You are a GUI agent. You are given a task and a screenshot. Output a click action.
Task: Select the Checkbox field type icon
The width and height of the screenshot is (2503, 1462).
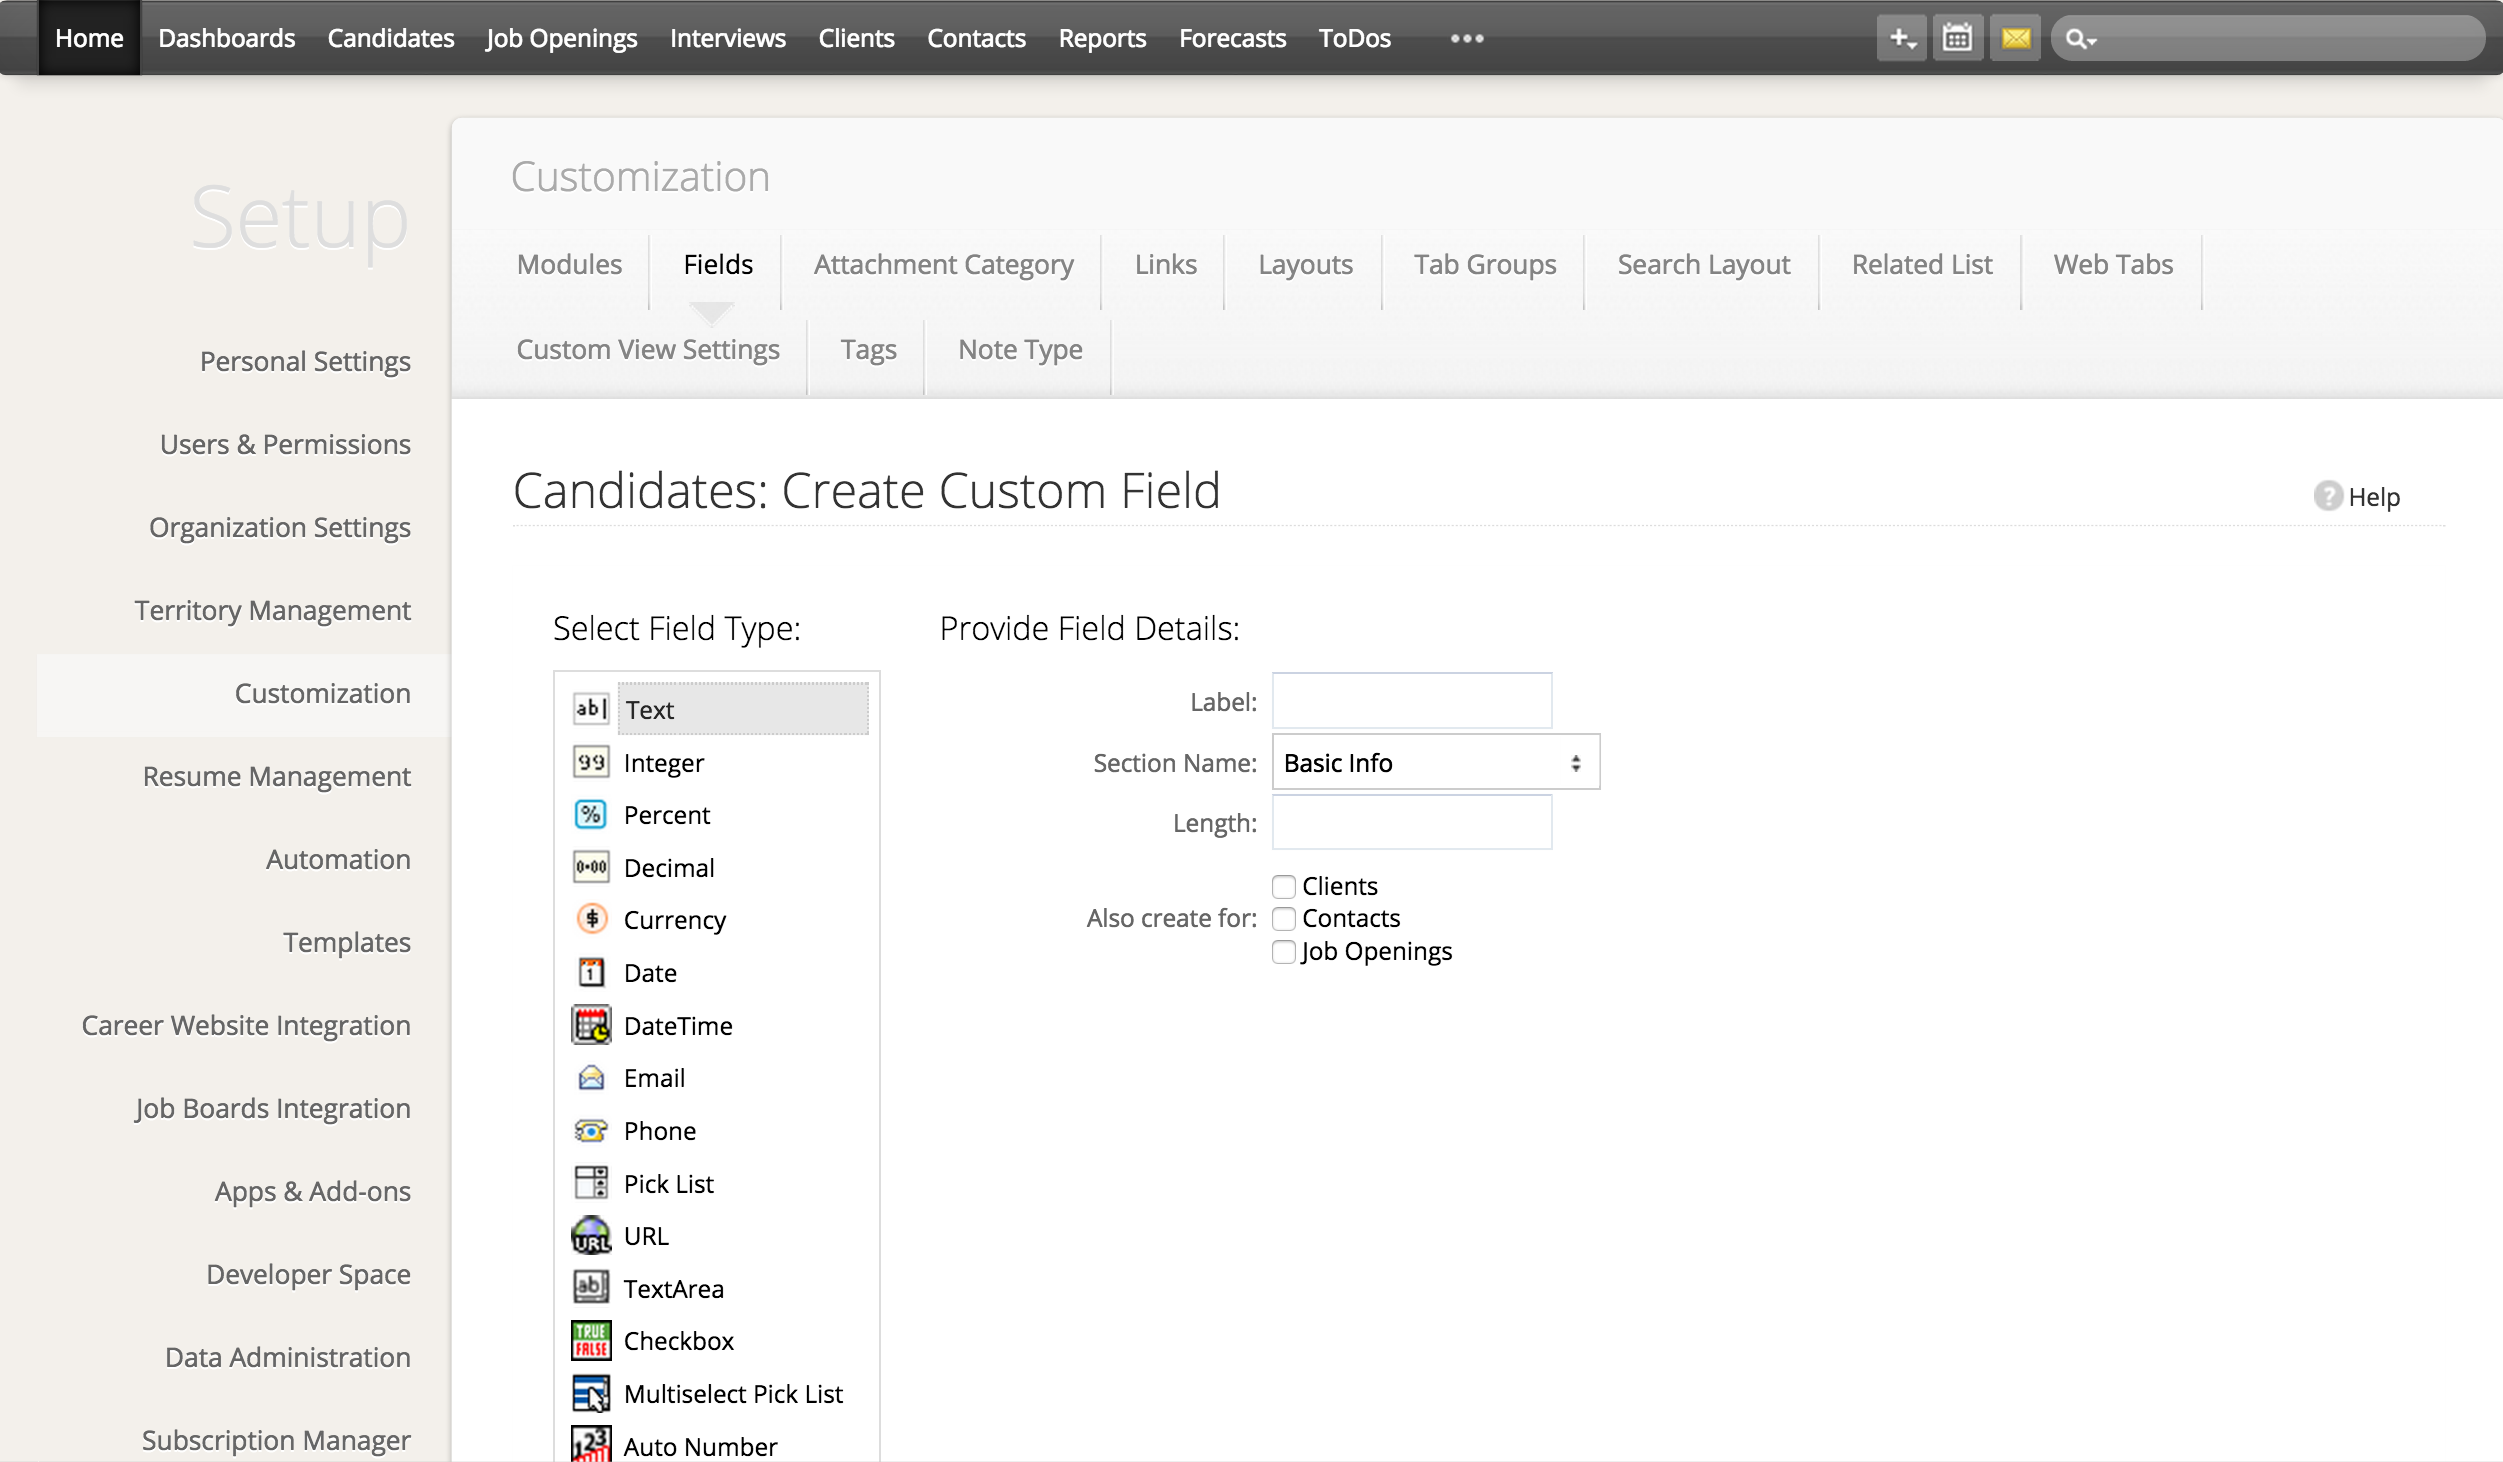(591, 1340)
